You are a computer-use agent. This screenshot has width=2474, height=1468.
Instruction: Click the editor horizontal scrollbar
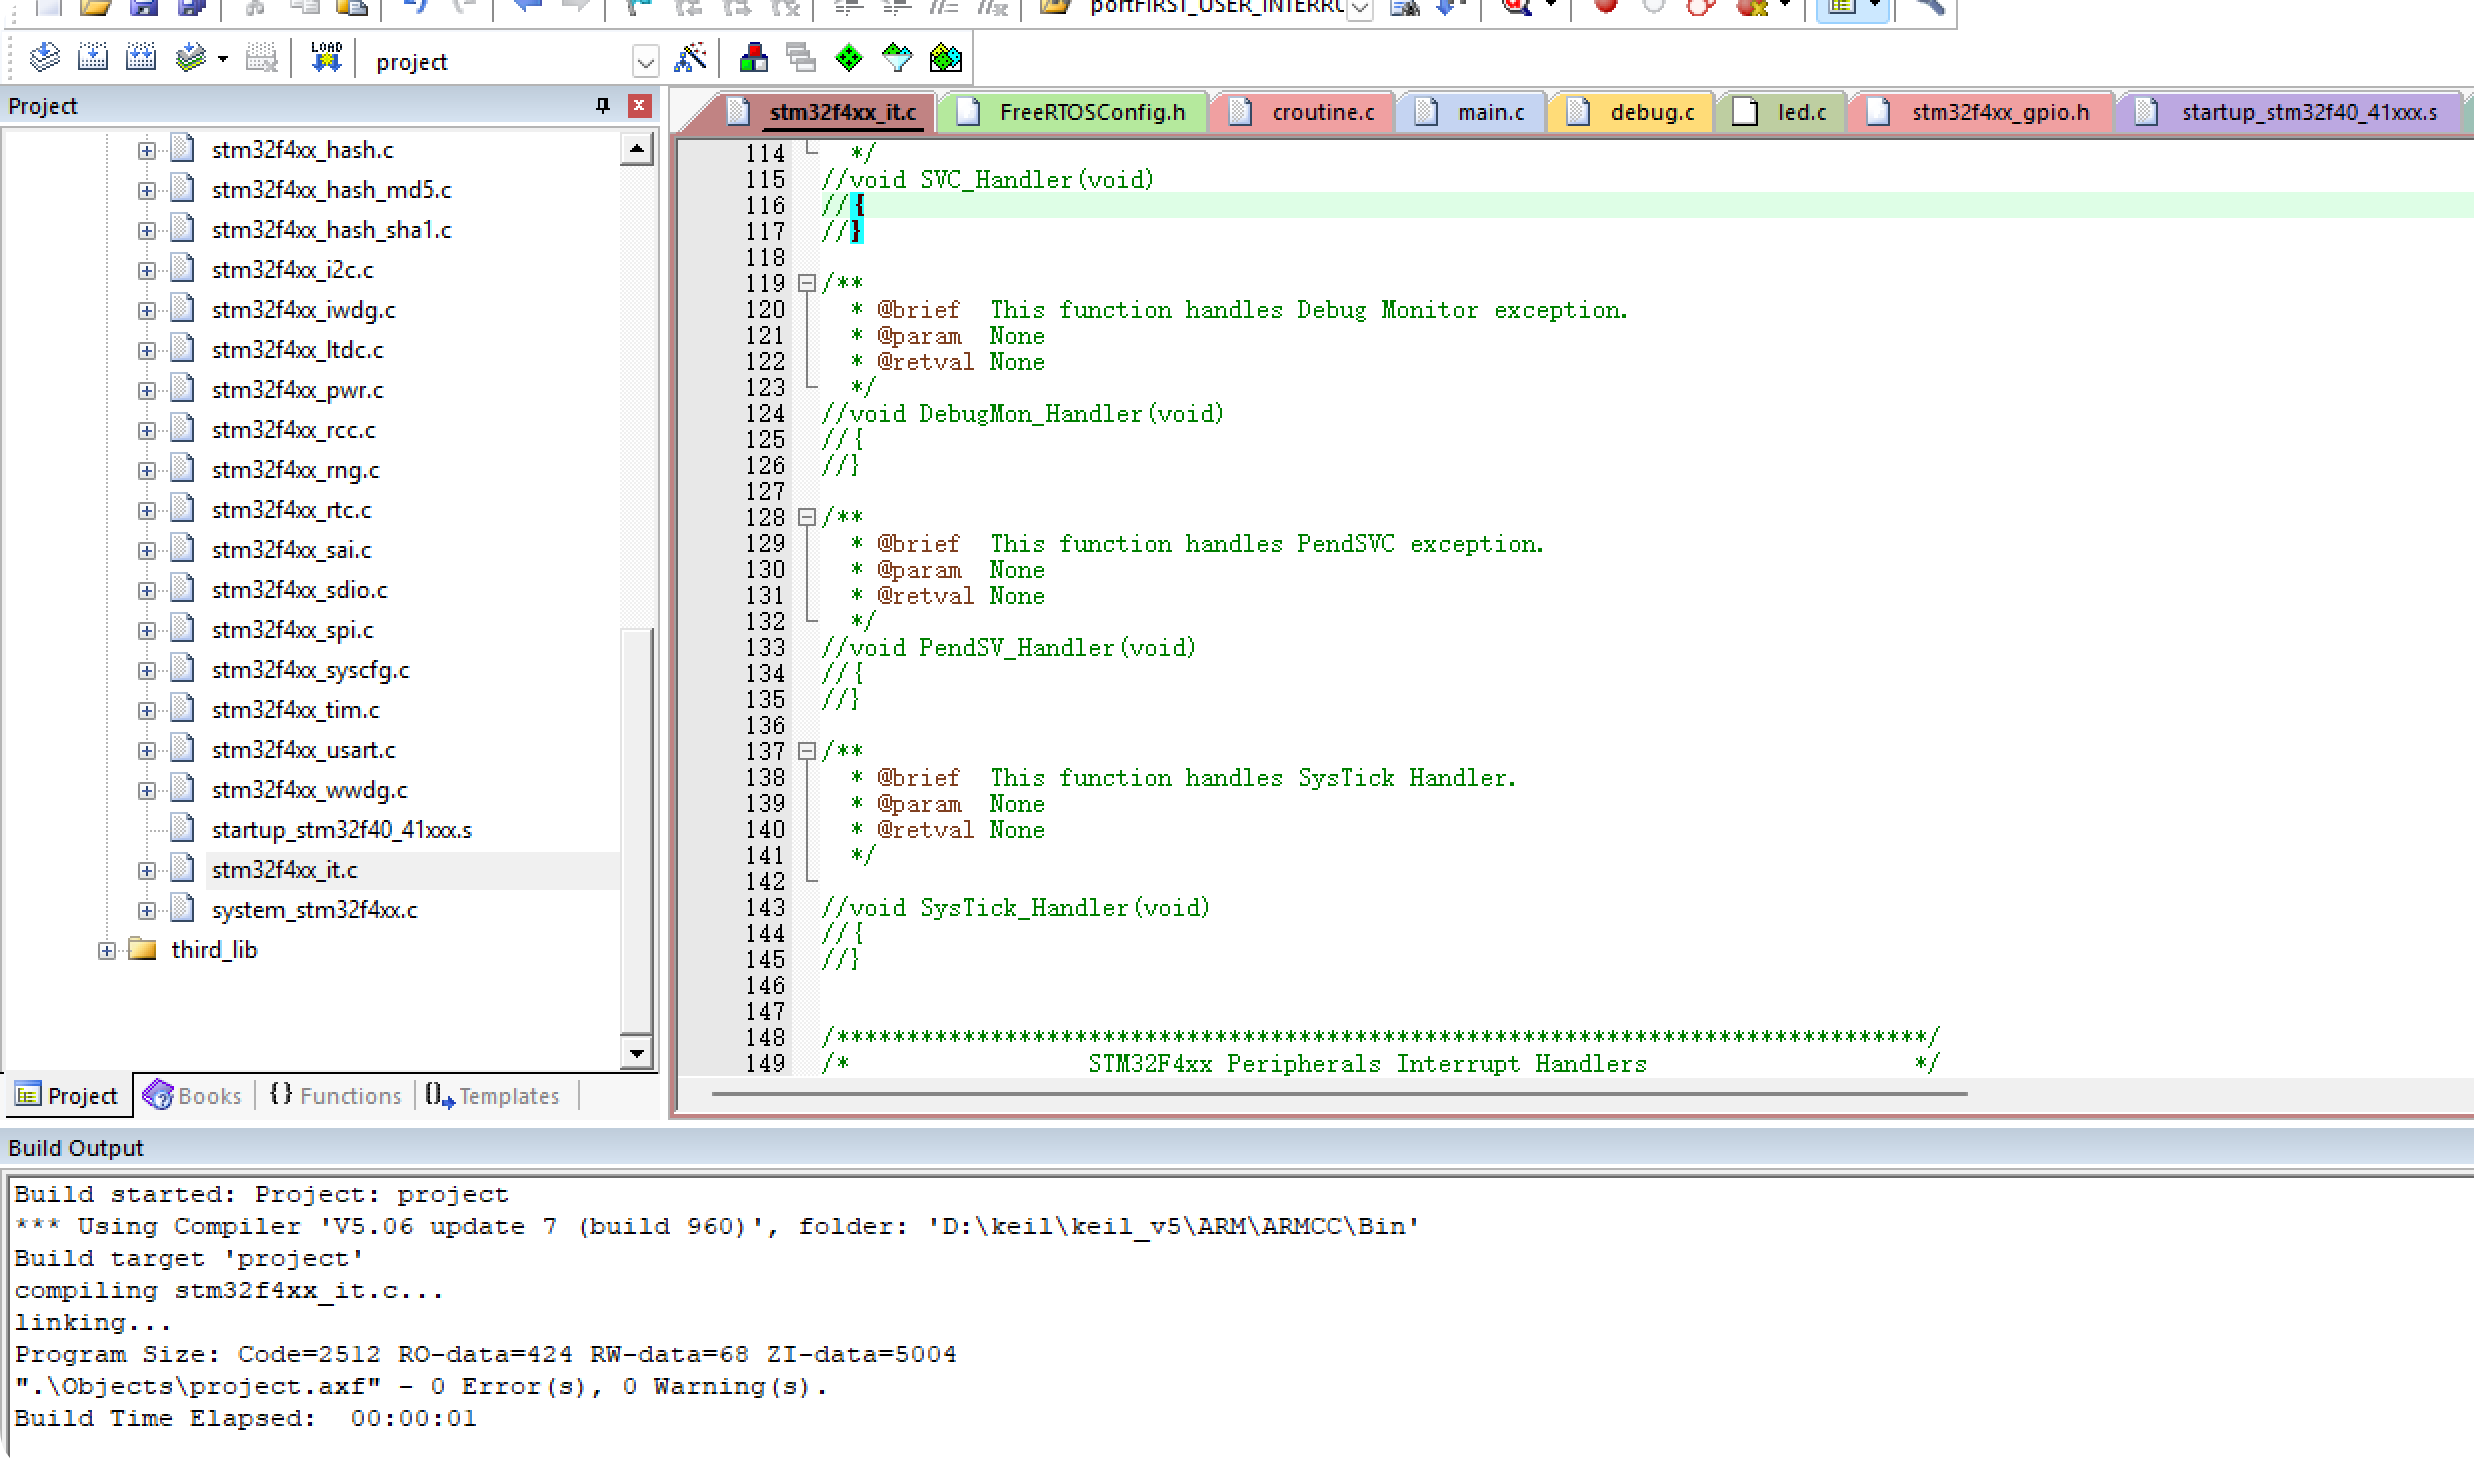1338,1094
